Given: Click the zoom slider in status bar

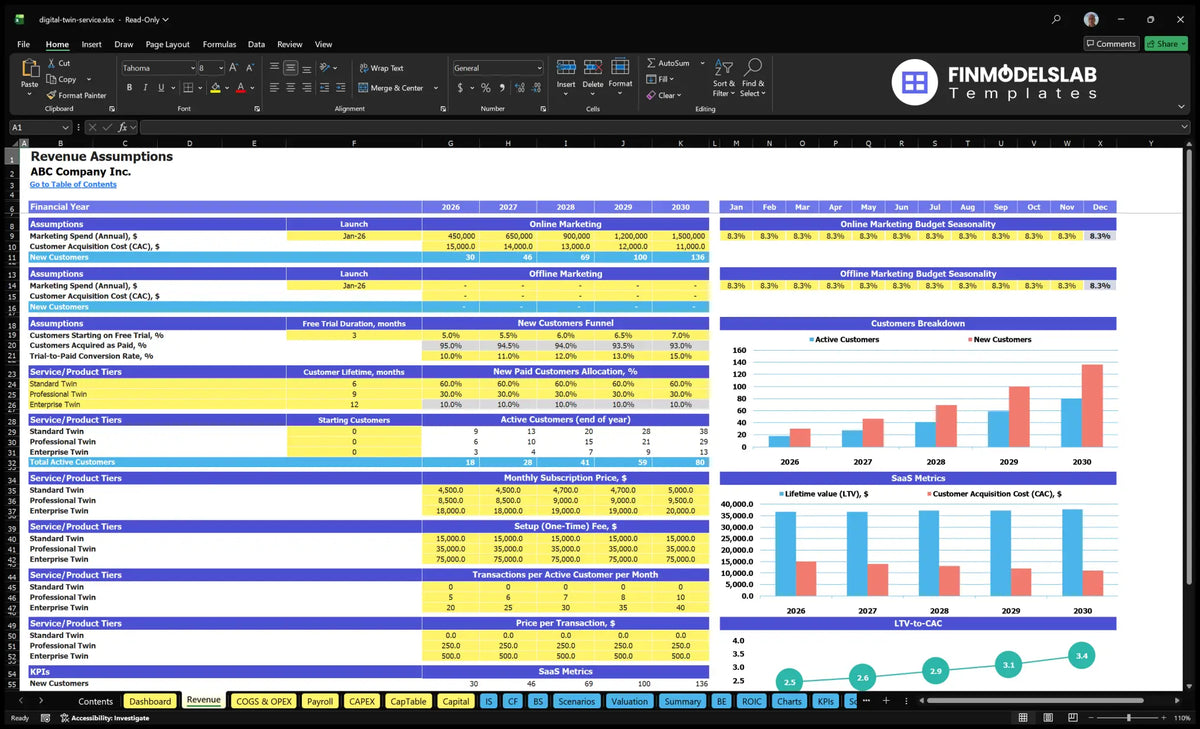Looking at the screenshot, I should [1130, 718].
